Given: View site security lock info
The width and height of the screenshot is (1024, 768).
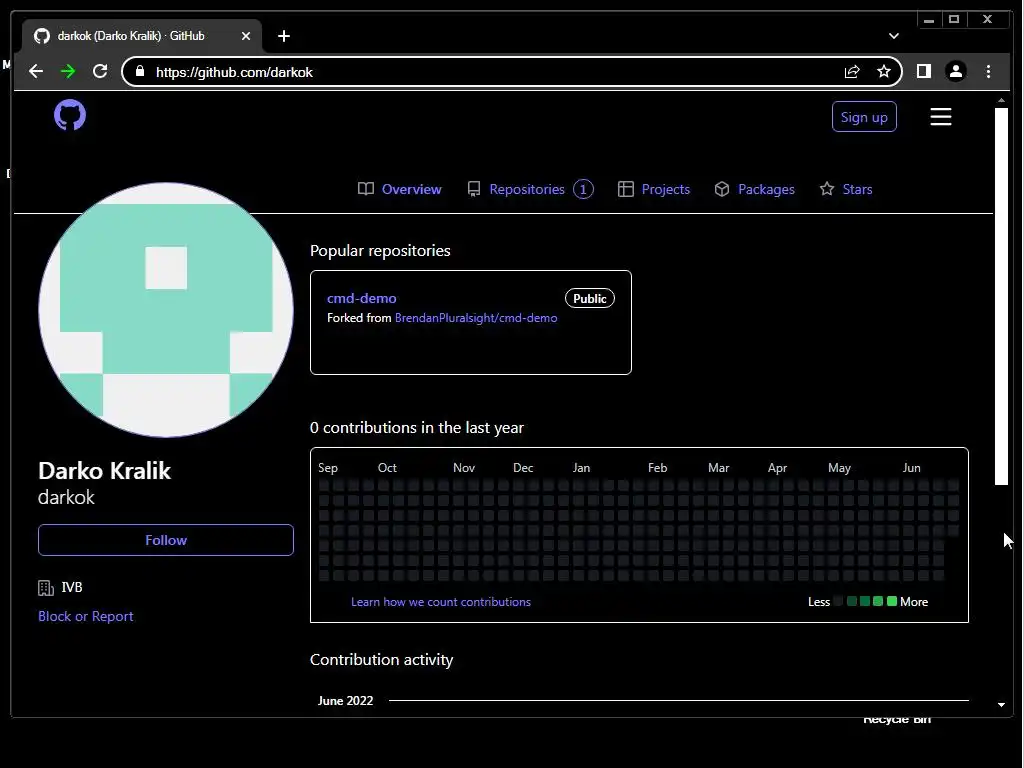Looking at the screenshot, I should (139, 71).
